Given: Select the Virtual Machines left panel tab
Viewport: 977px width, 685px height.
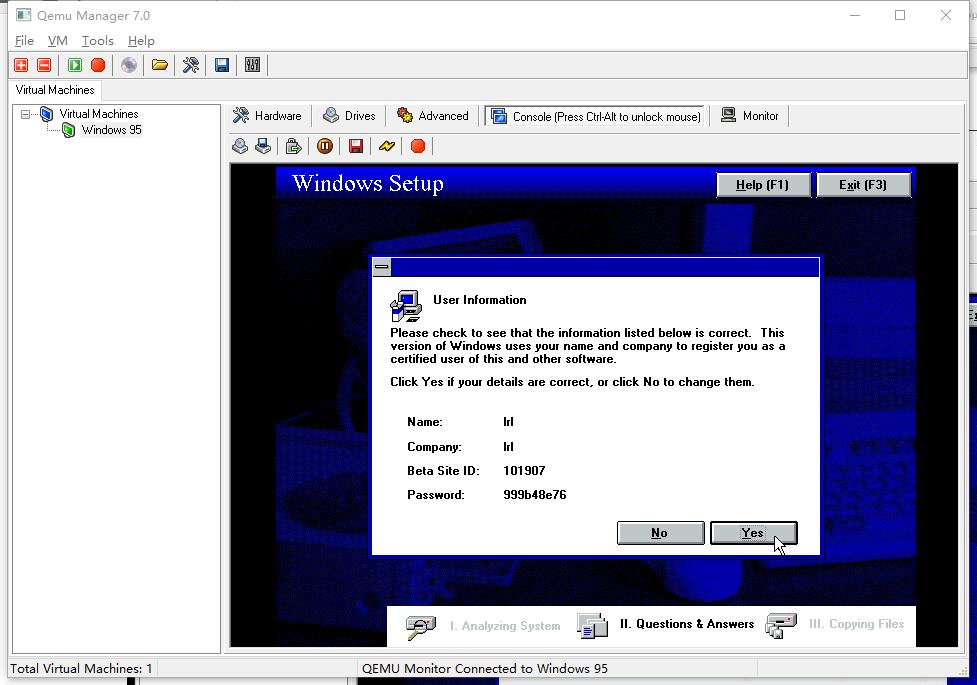Looking at the screenshot, I should (x=55, y=90).
